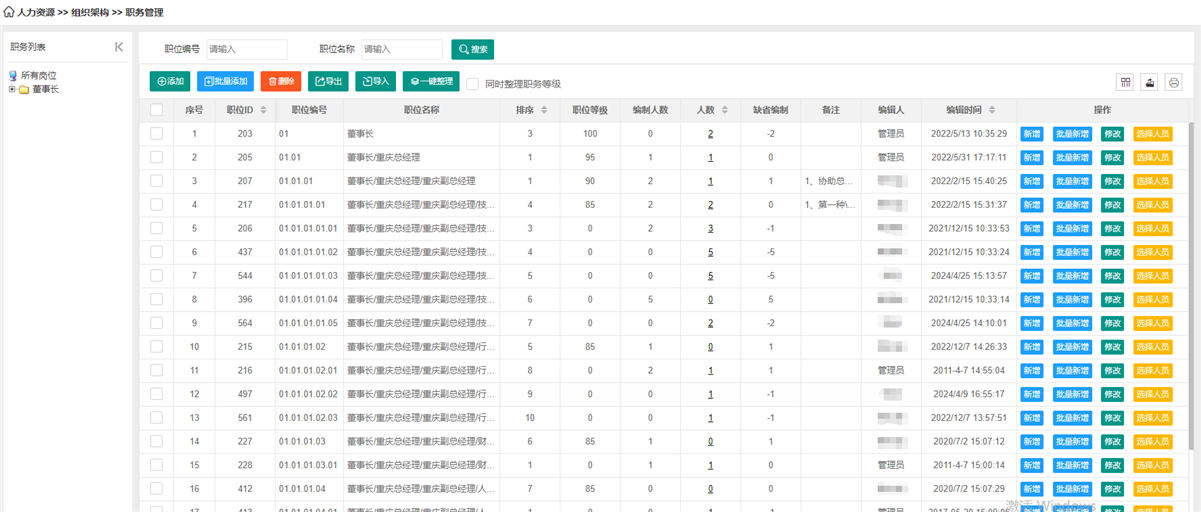Screen dimensions: 1201x512
Task: Select 所有岗位 in the tree
Action: click(x=39, y=75)
